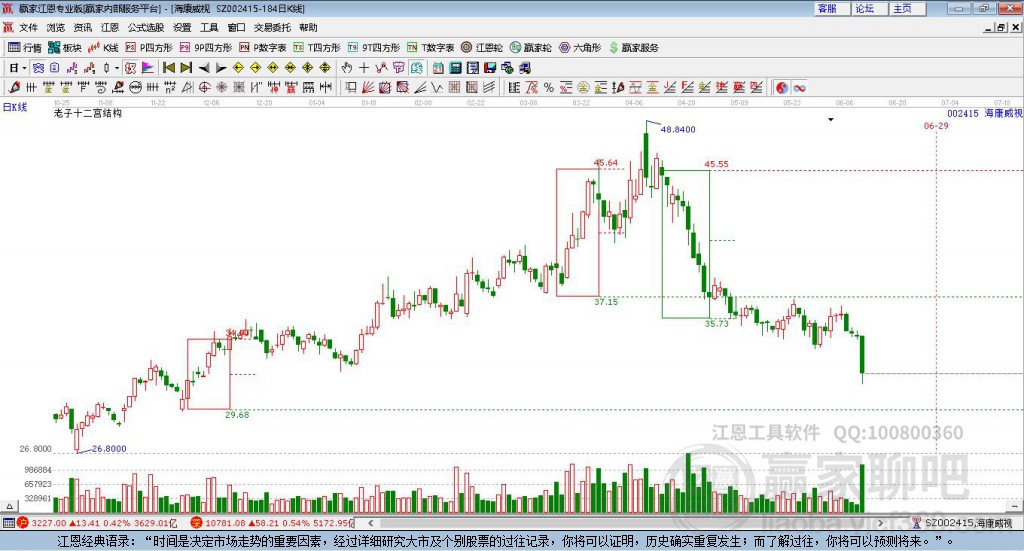Image resolution: width=1024 pixels, height=551 pixels.
Task: Click SZ002415 海康威视 status bar entry
Action: coord(963,523)
